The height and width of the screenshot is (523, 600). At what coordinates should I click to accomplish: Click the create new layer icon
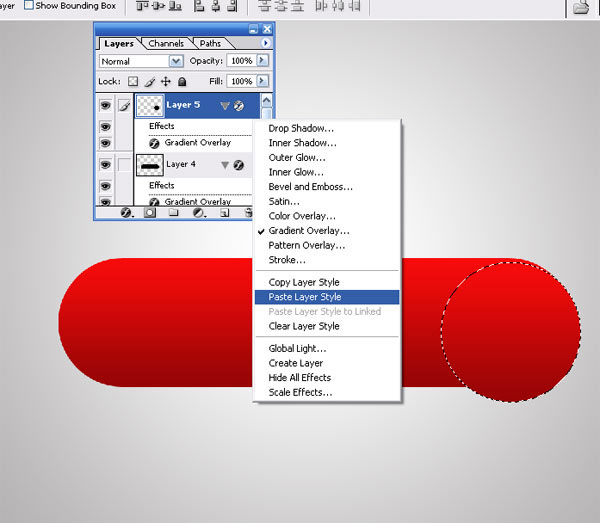point(225,213)
